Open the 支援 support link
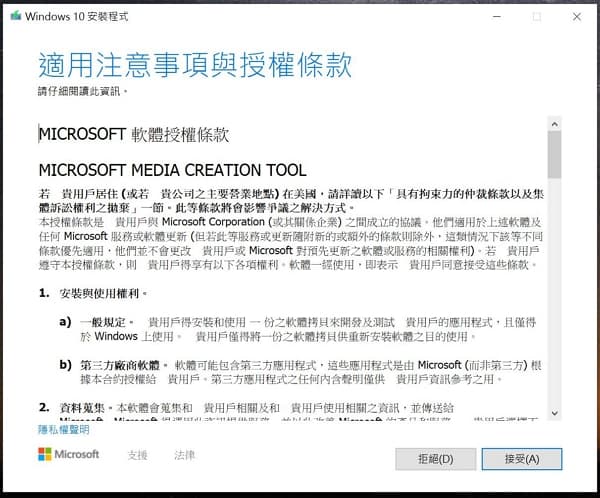Screen dimensions: 600x498 pyautogui.click(x=137, y=455)
